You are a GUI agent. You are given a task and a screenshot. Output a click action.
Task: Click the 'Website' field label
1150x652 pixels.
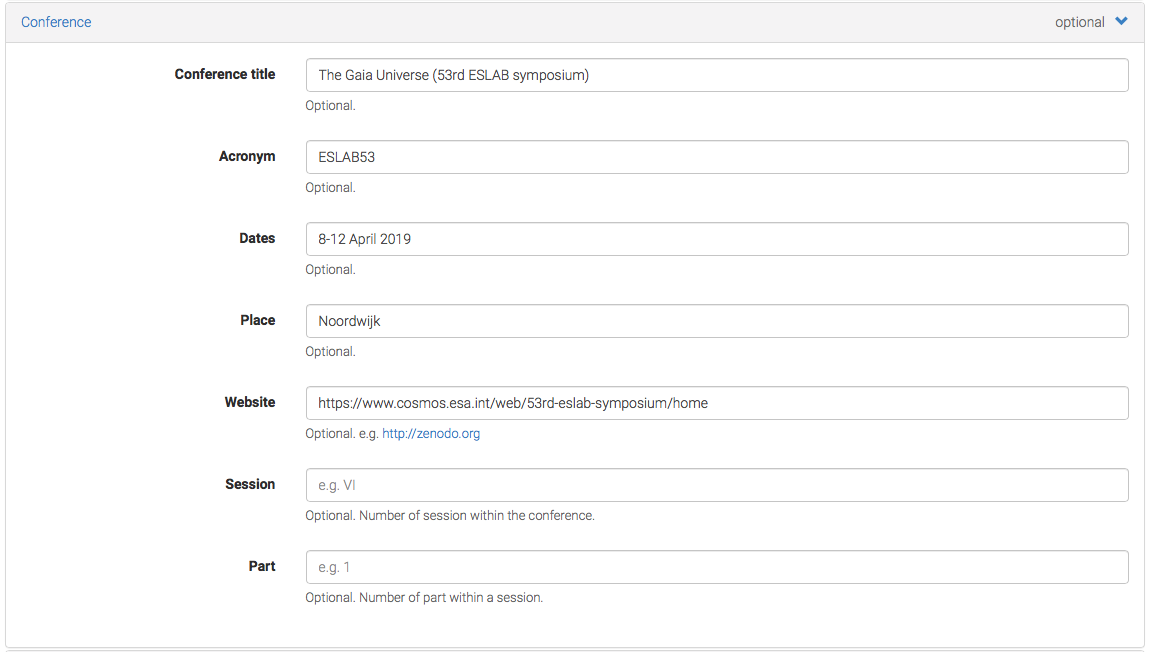[x=249, y=403]
